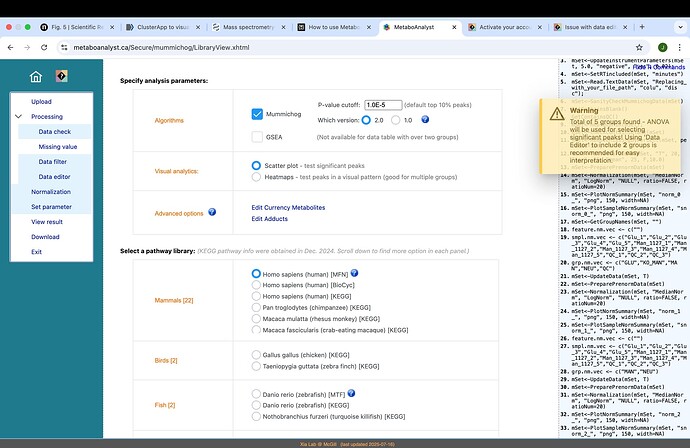Screen dimensions: 690x448
Task: Open the Data filter step
Action: [x=52, y=162]
